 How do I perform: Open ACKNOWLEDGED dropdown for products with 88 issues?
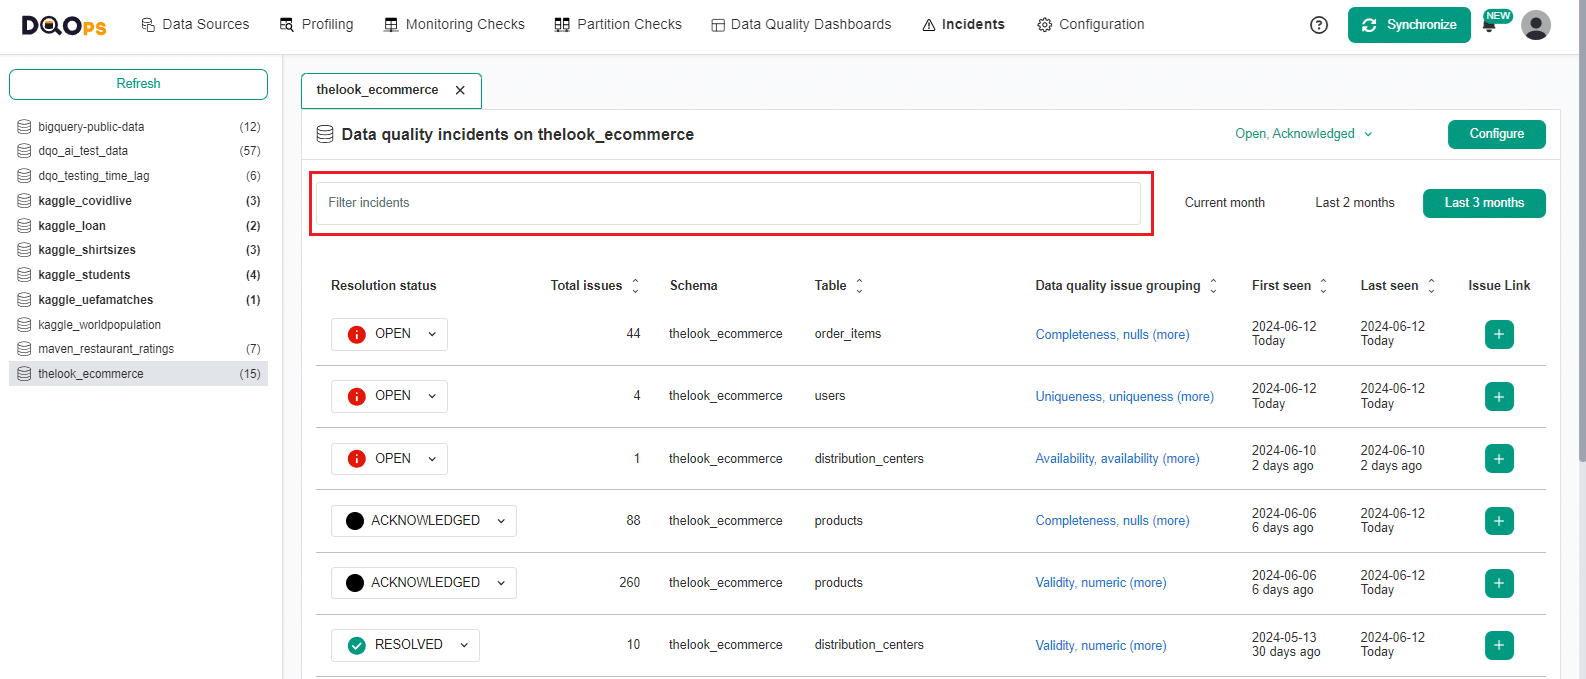click(424, 521)
